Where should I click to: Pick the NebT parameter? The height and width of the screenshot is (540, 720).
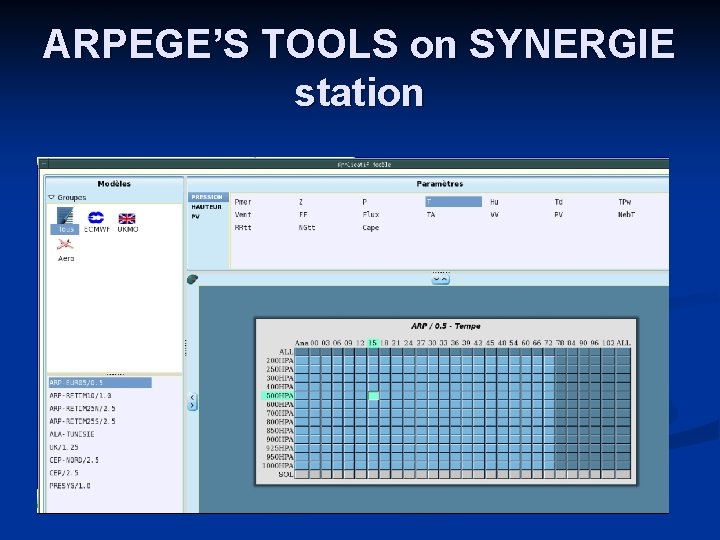626,214
